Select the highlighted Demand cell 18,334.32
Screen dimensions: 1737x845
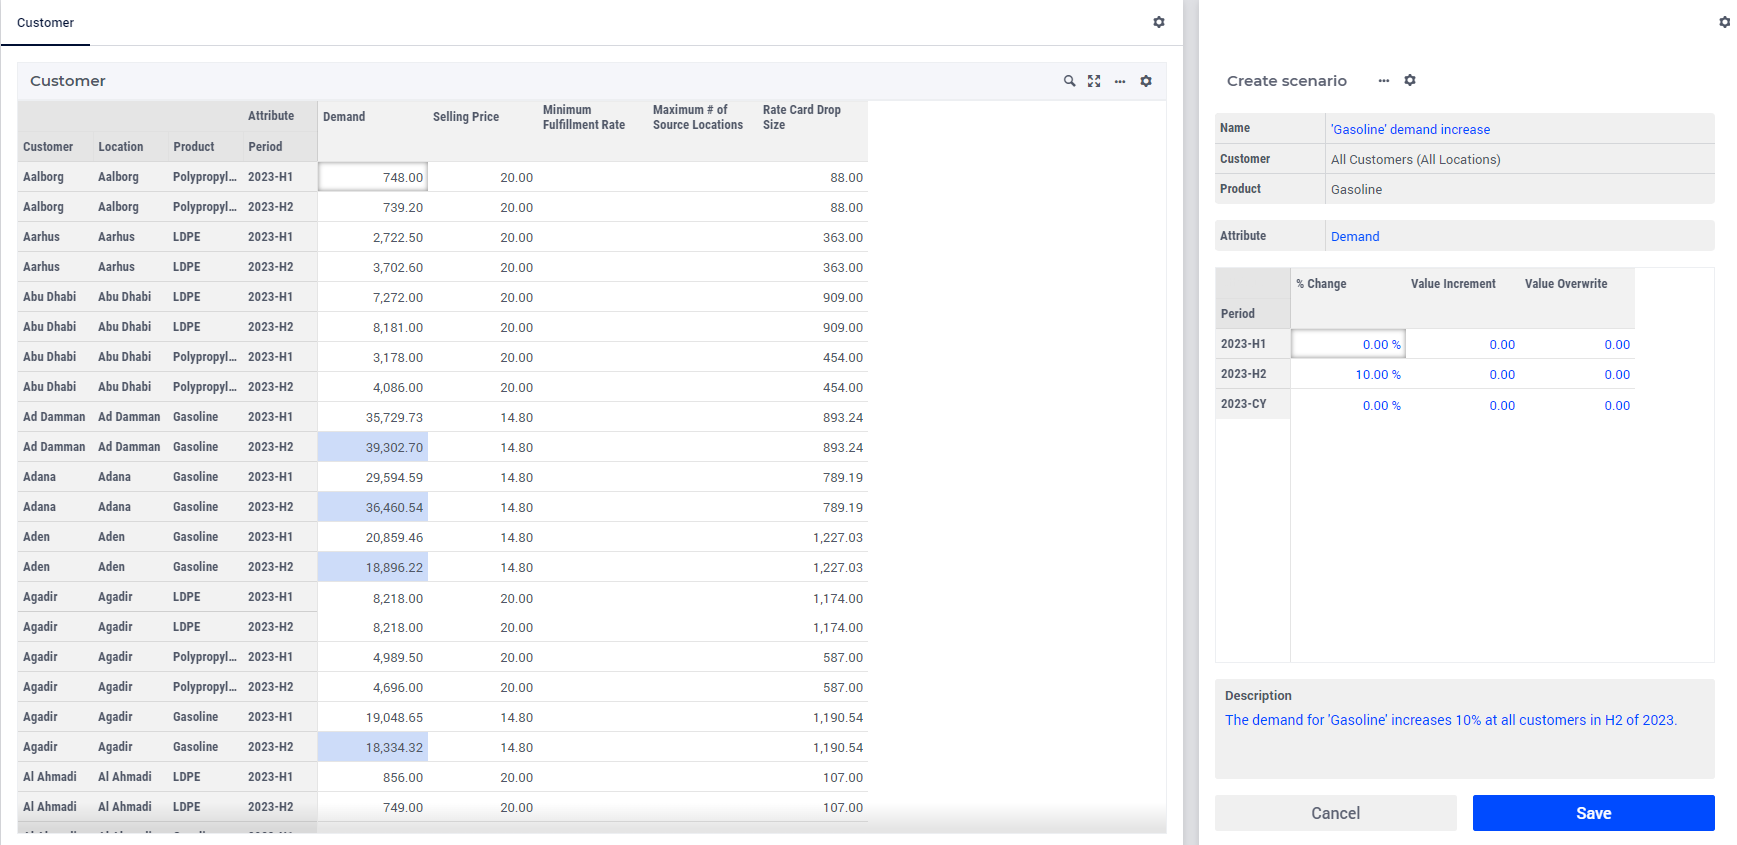373,747
